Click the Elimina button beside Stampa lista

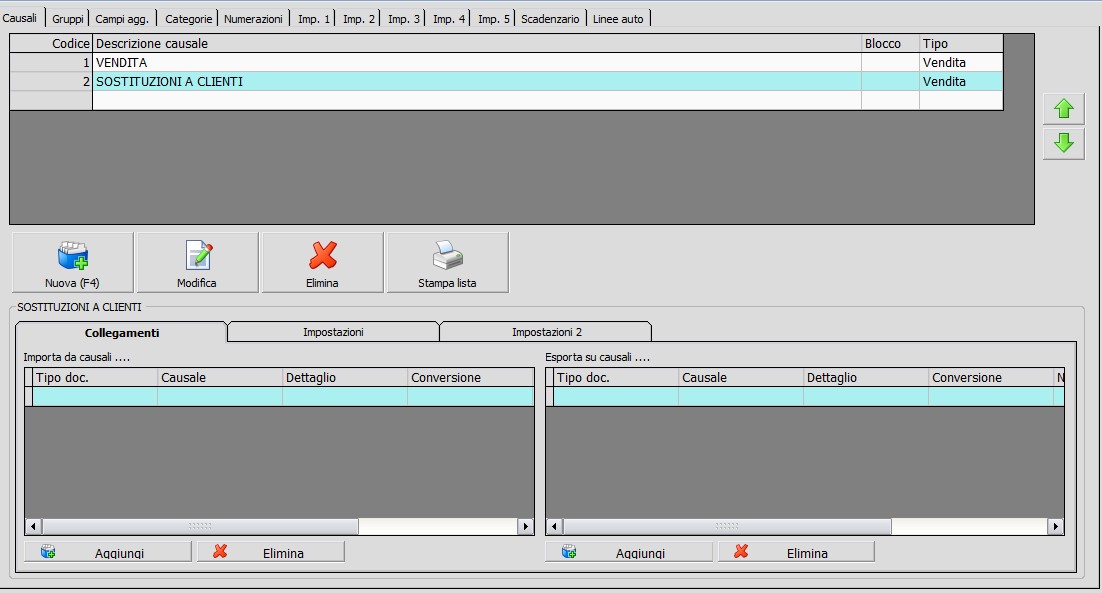click(323, 262)
